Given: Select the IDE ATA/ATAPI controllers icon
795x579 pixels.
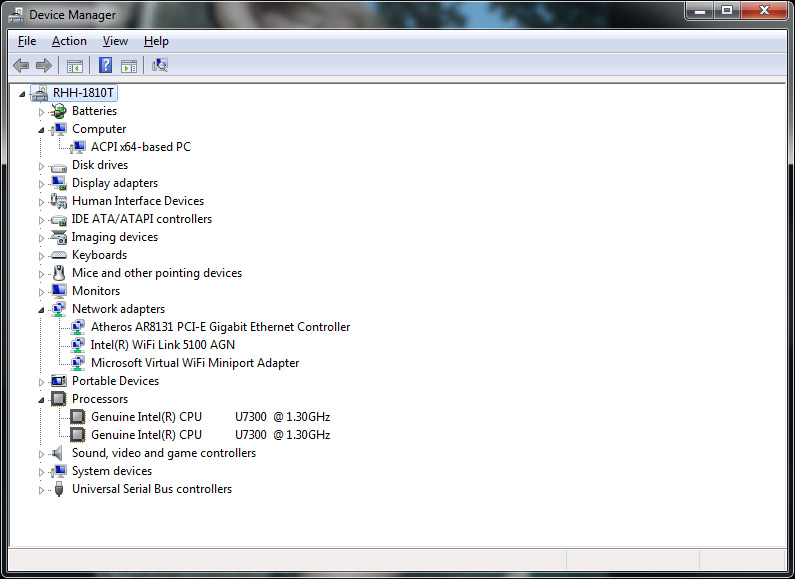Looking at the screenshot, I should (59, 219).
